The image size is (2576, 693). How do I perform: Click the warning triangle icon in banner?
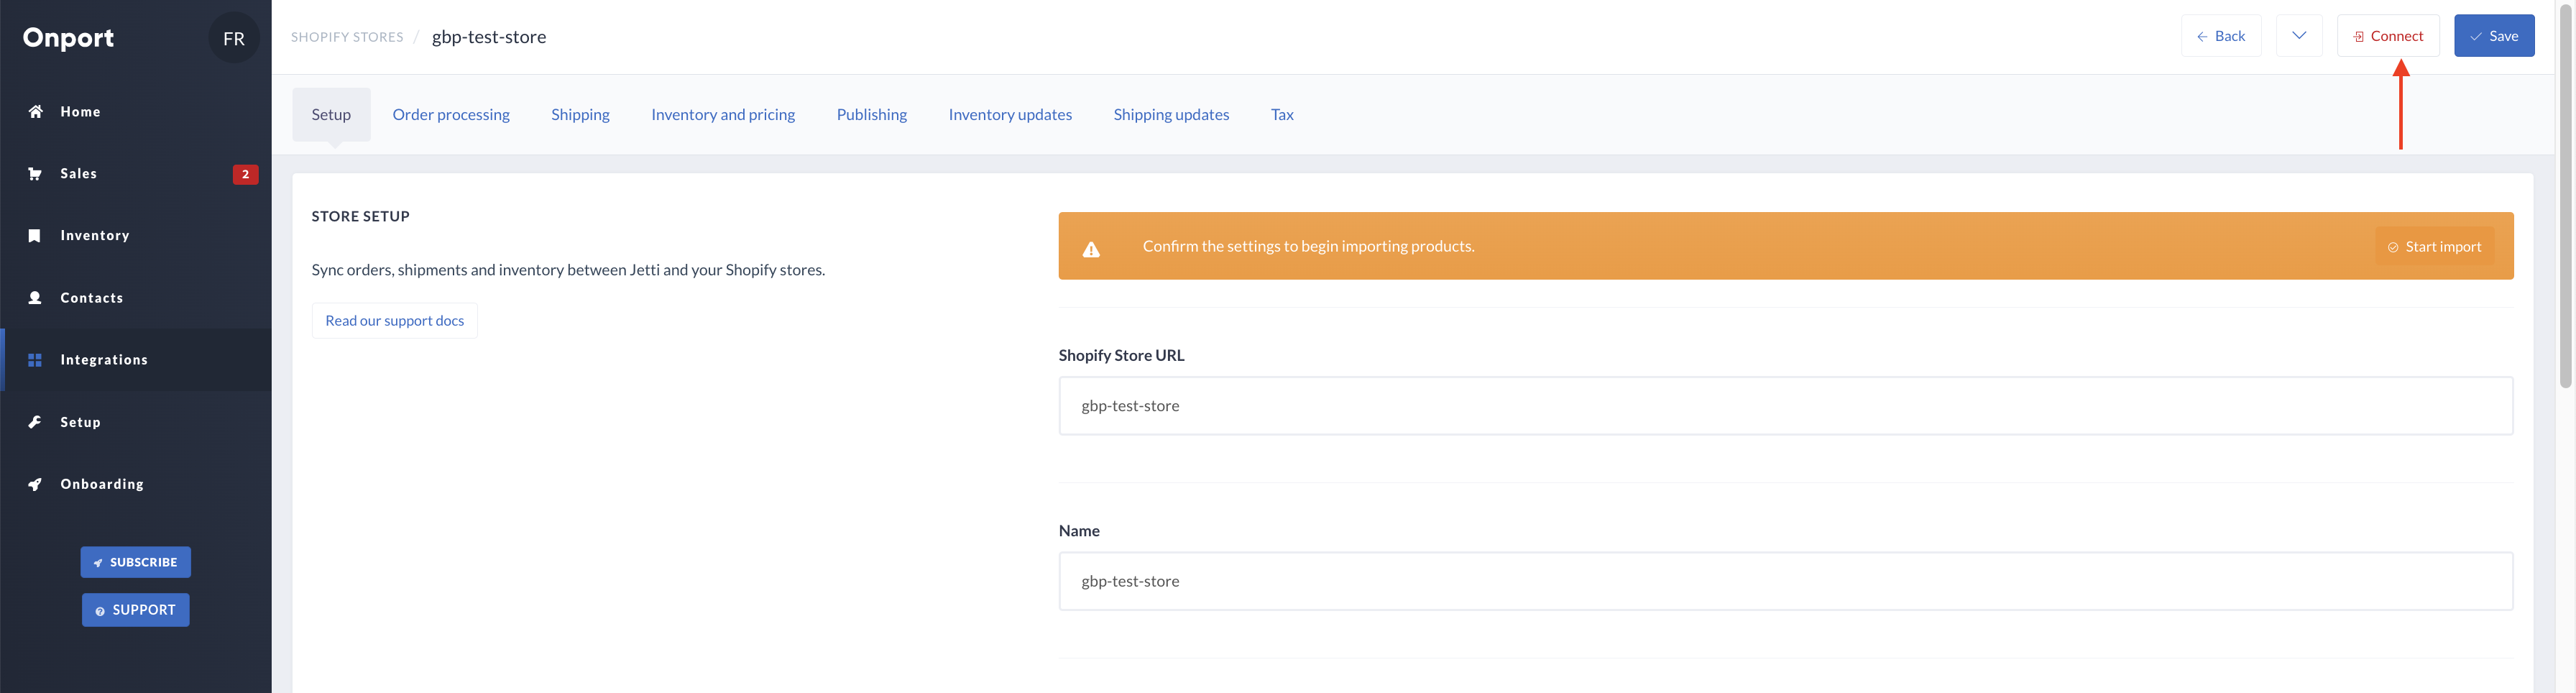tap(1091, 249)
